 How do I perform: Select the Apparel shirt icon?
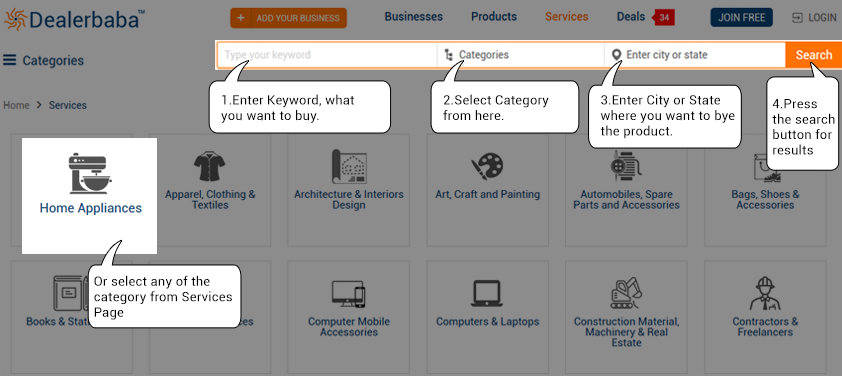(x=209, y=166)
